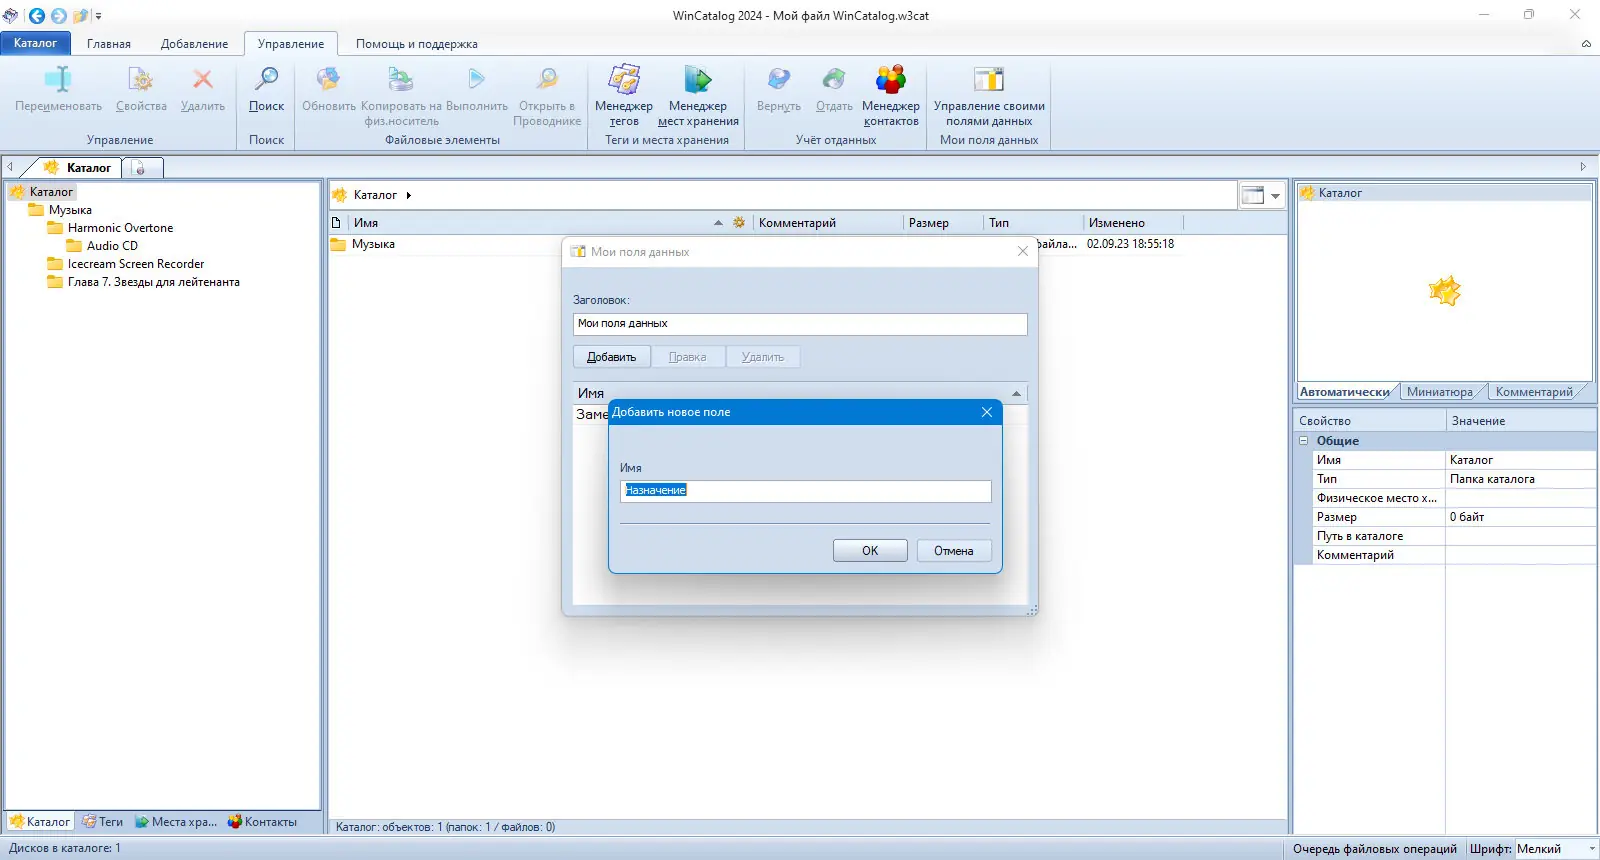Switch to the Контакты bottom tab
This screenshot has height=860, width=1600.
tap(262, 822)
